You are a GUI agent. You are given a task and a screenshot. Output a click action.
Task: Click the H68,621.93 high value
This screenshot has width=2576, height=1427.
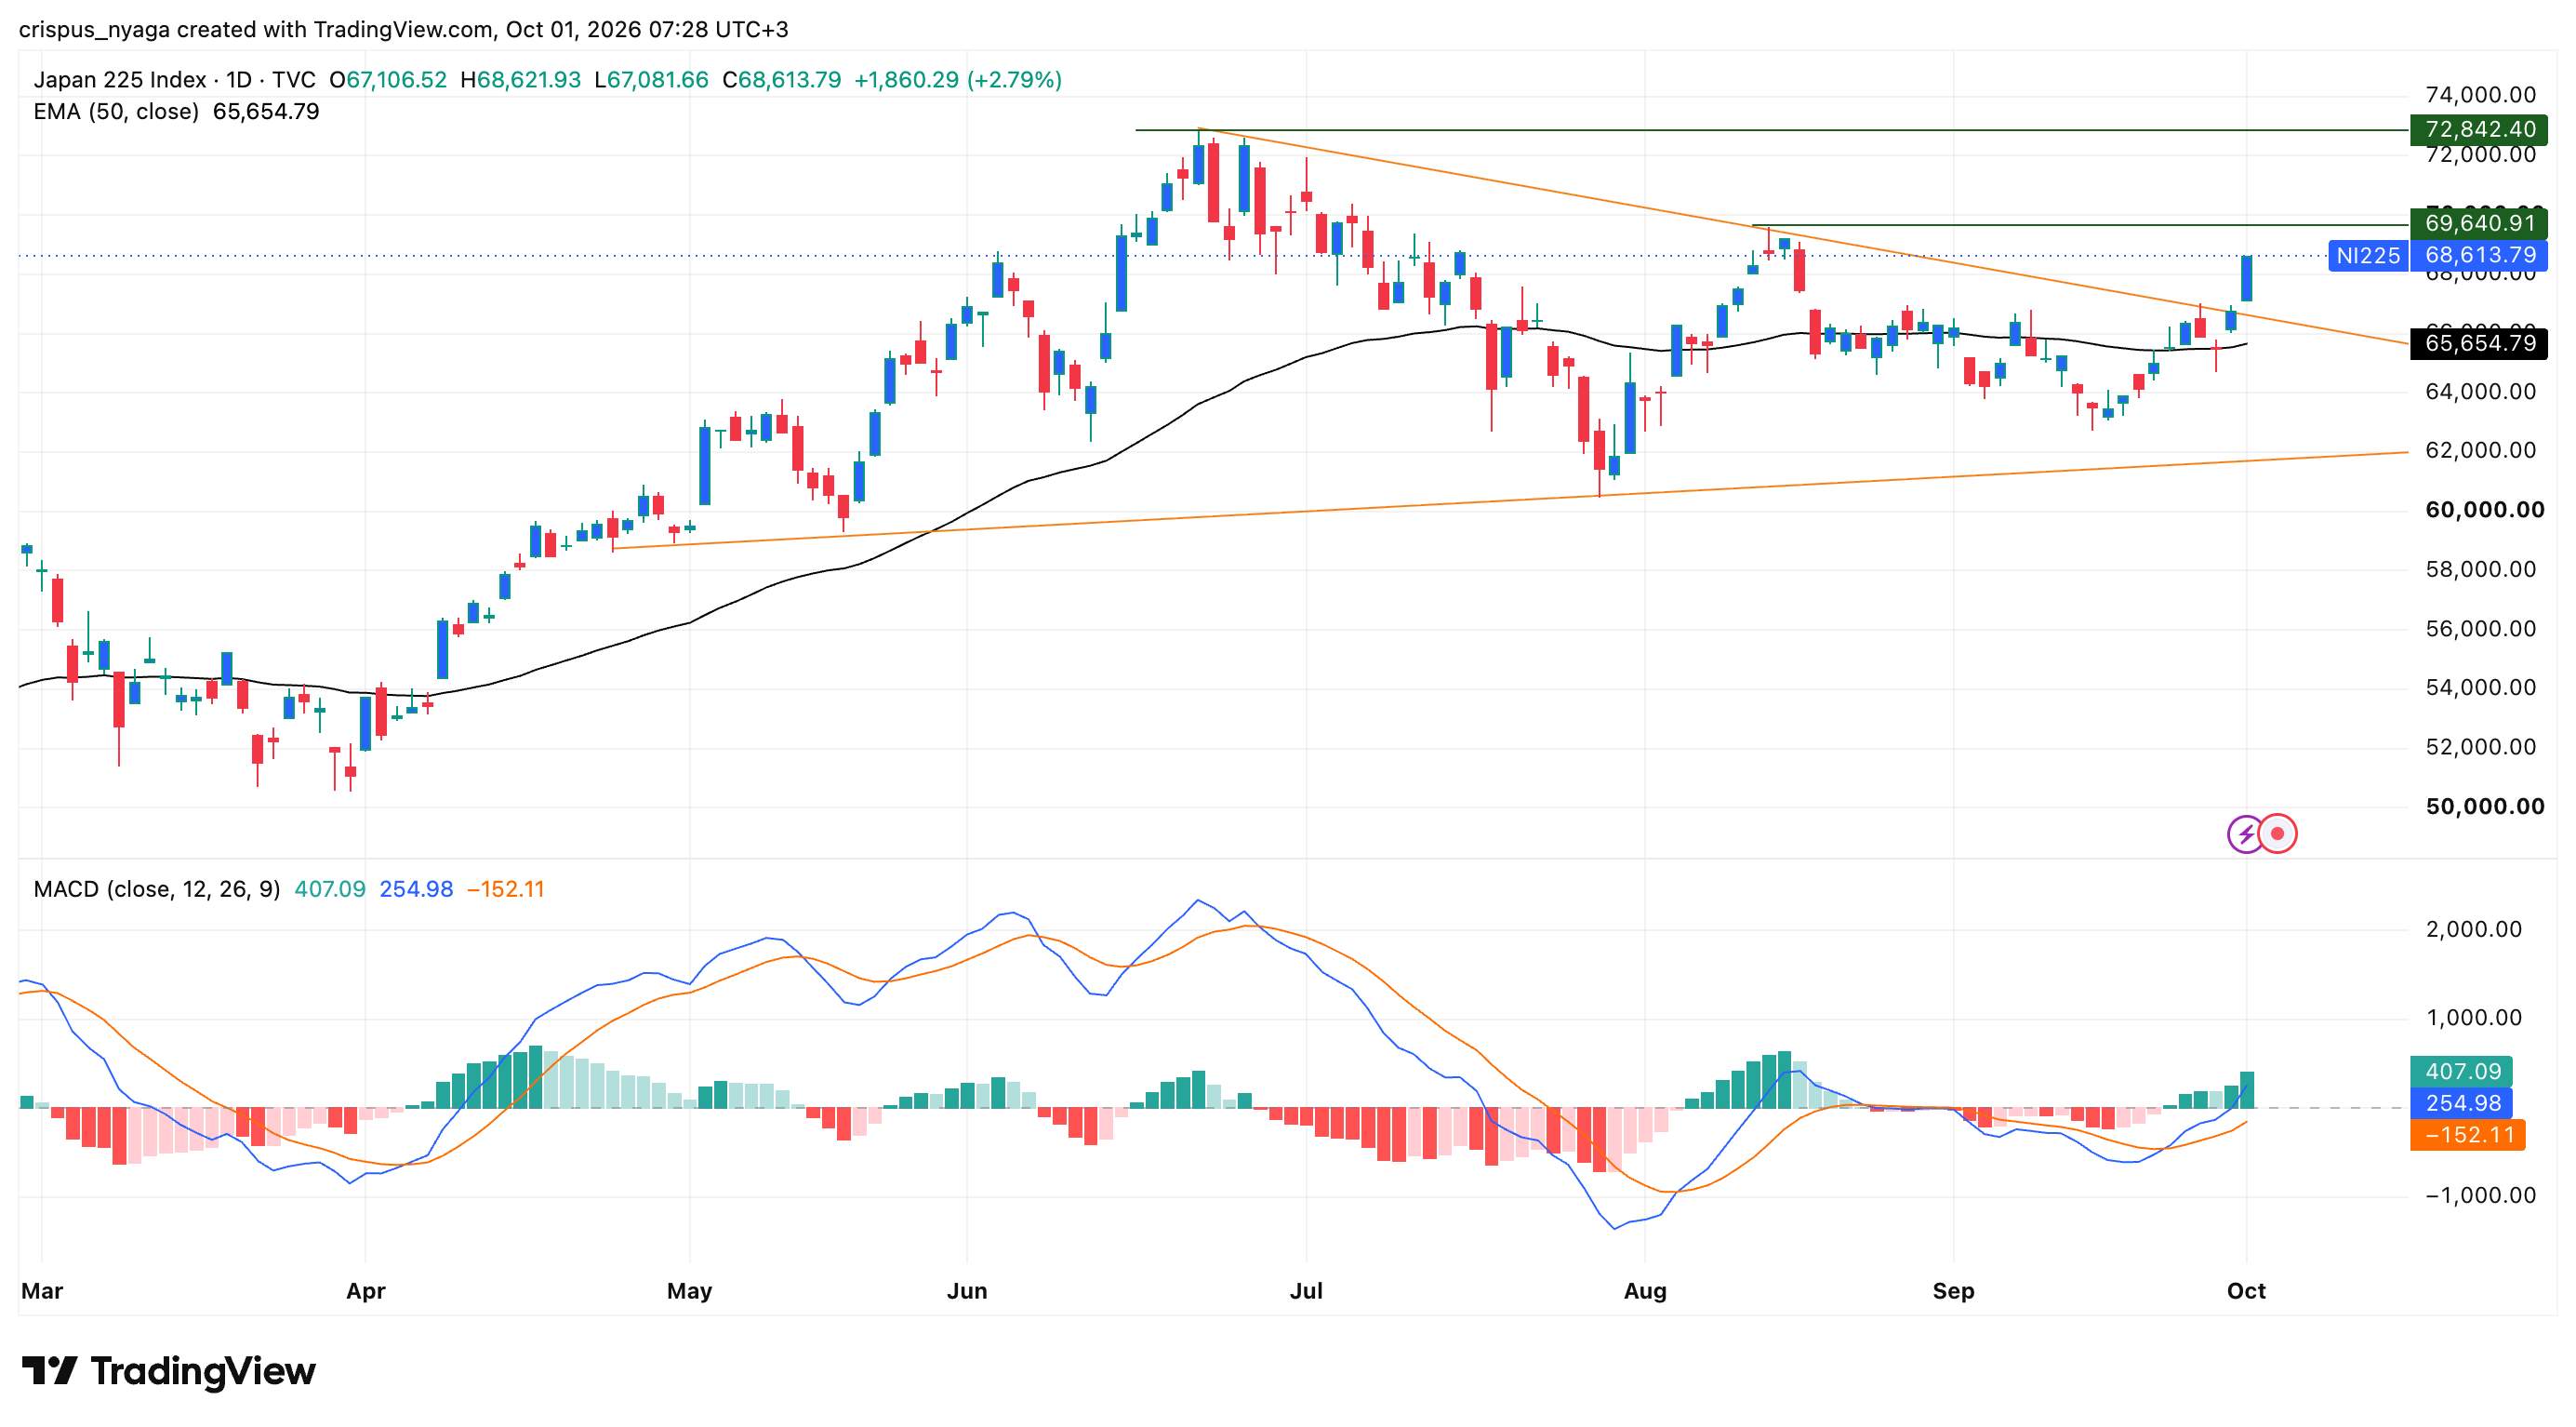(x=520, y=80)
